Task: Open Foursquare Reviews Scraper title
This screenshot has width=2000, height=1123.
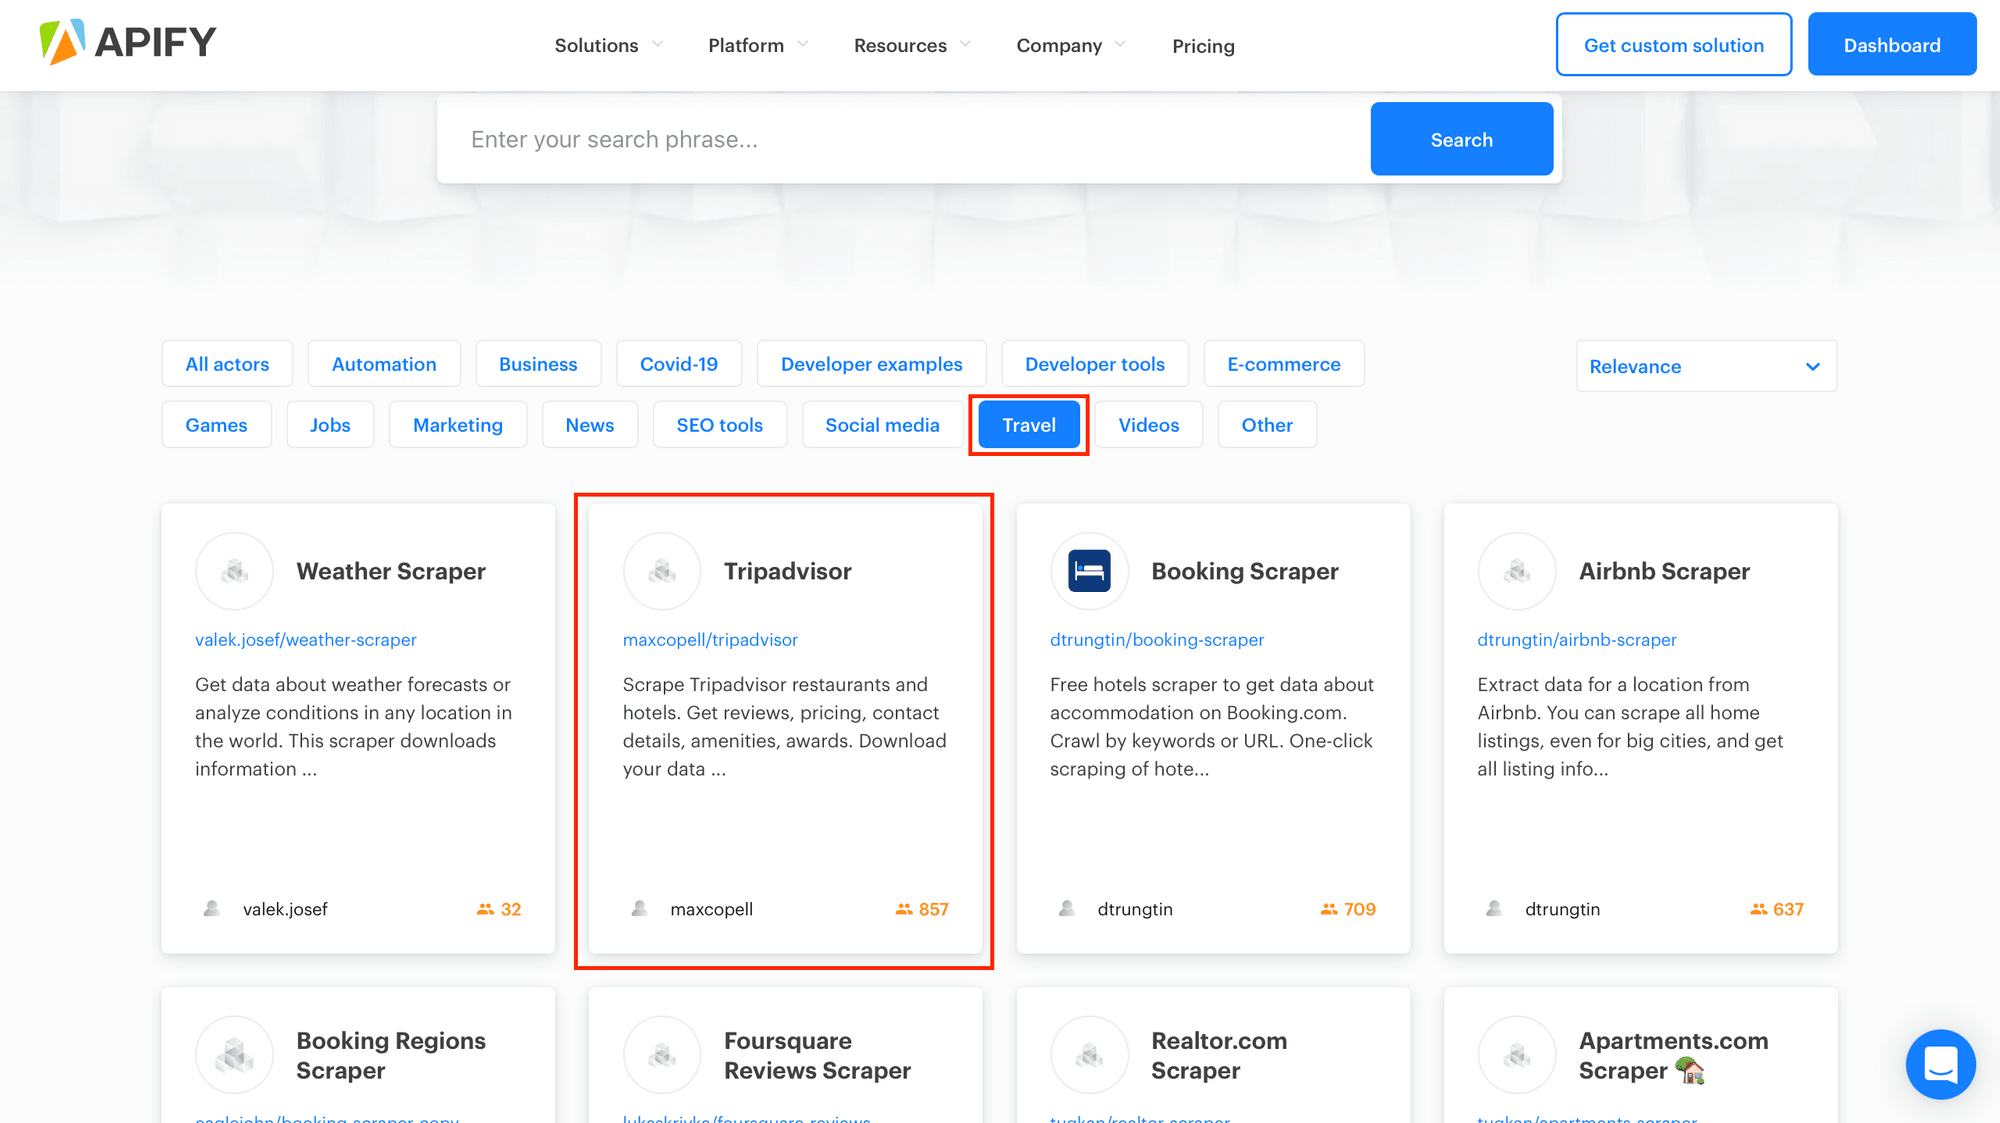Action: point(817,1055)
